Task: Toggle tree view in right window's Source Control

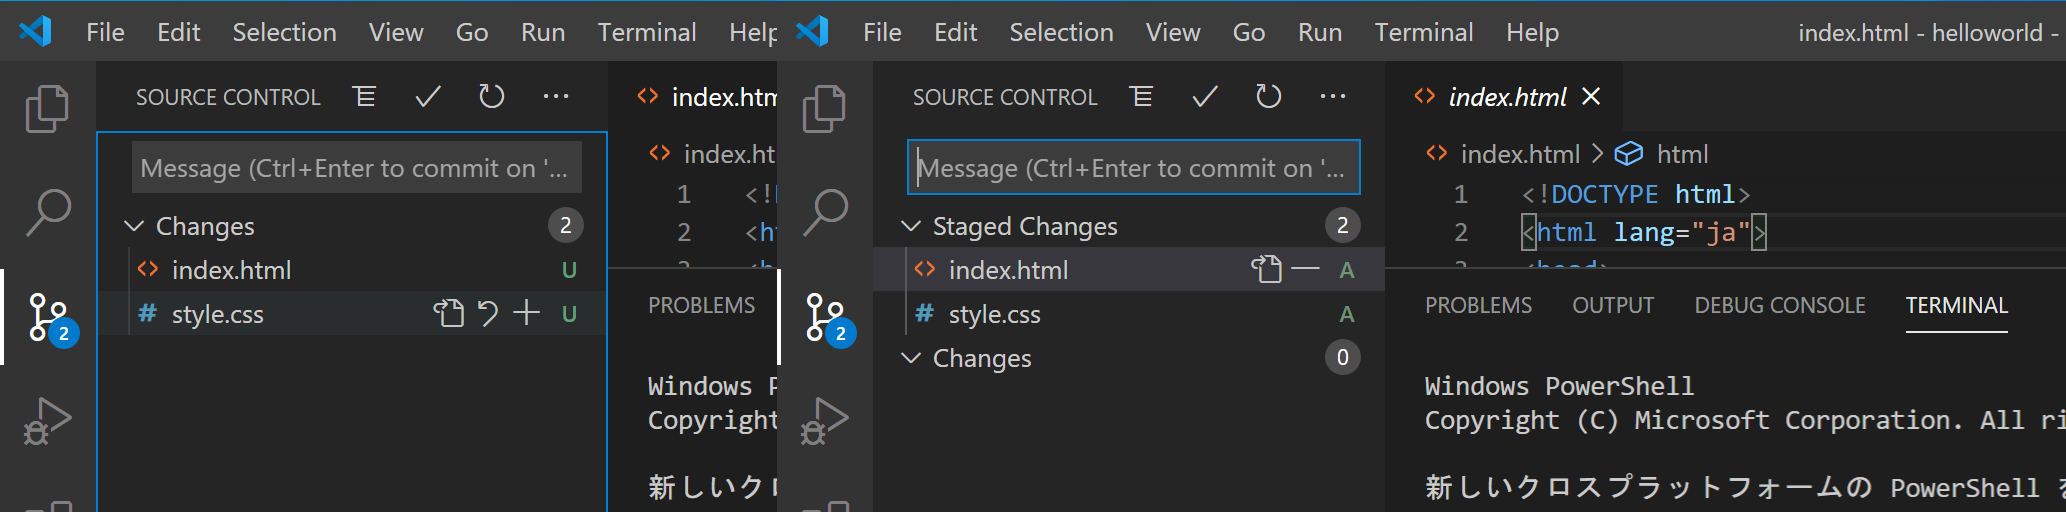Action: tap(1141, 97)
